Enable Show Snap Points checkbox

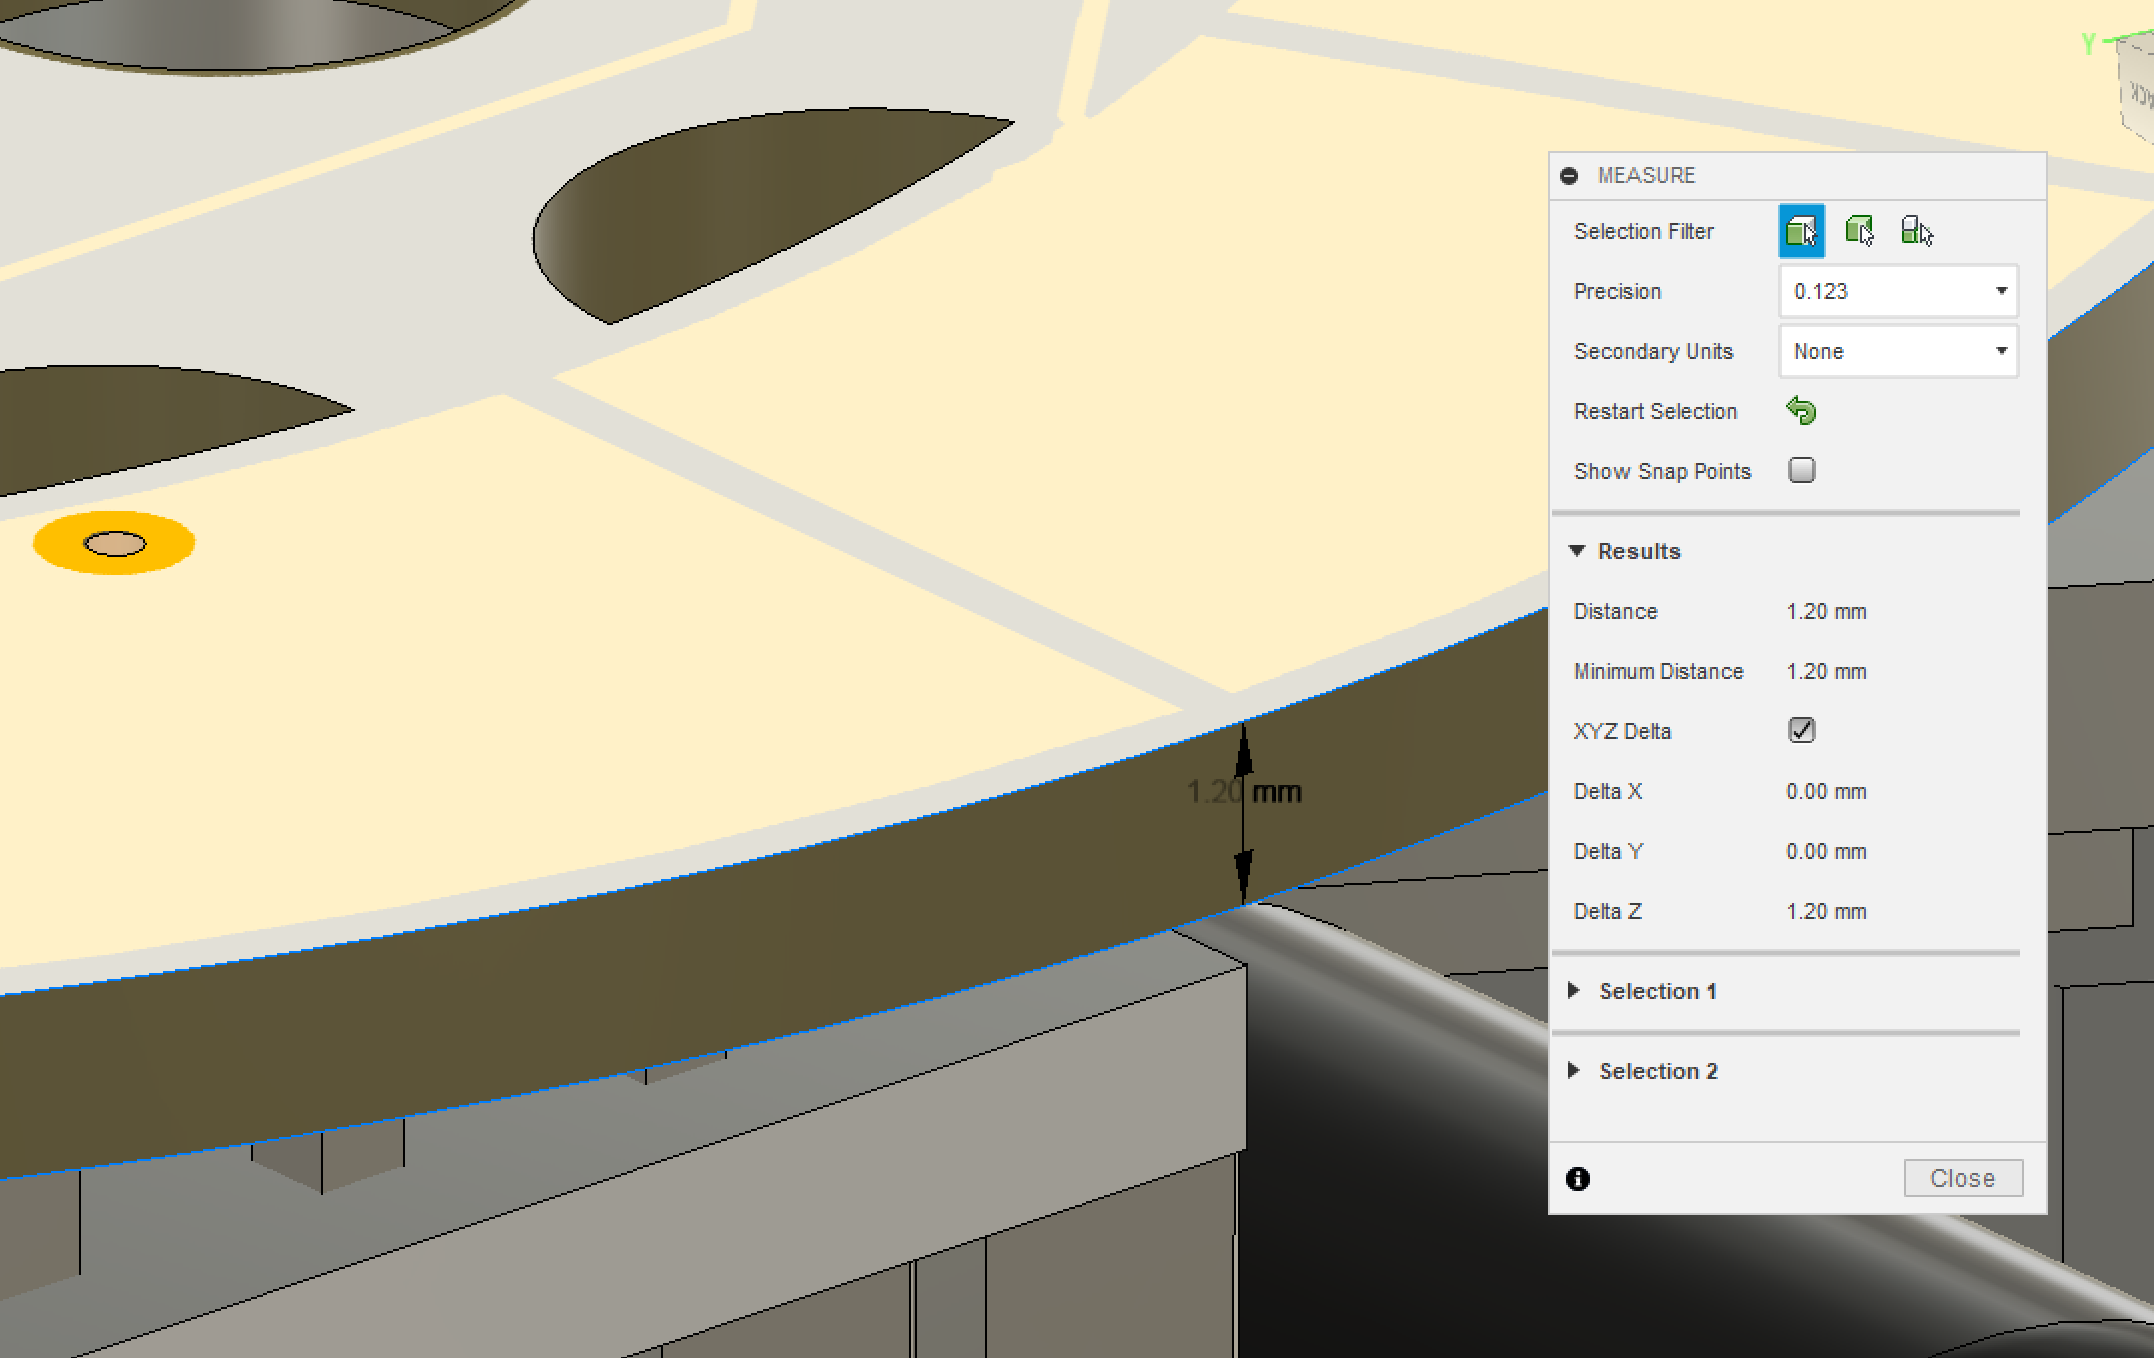pyautogui.click(x=1801, y=470)
